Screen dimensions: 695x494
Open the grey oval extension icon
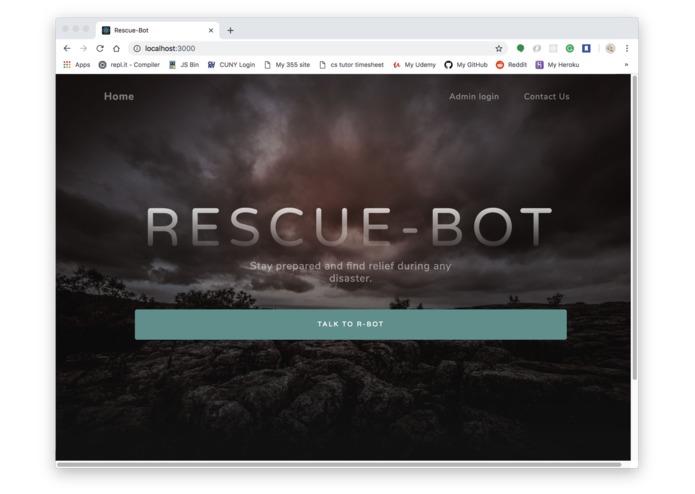click(537, 48)
